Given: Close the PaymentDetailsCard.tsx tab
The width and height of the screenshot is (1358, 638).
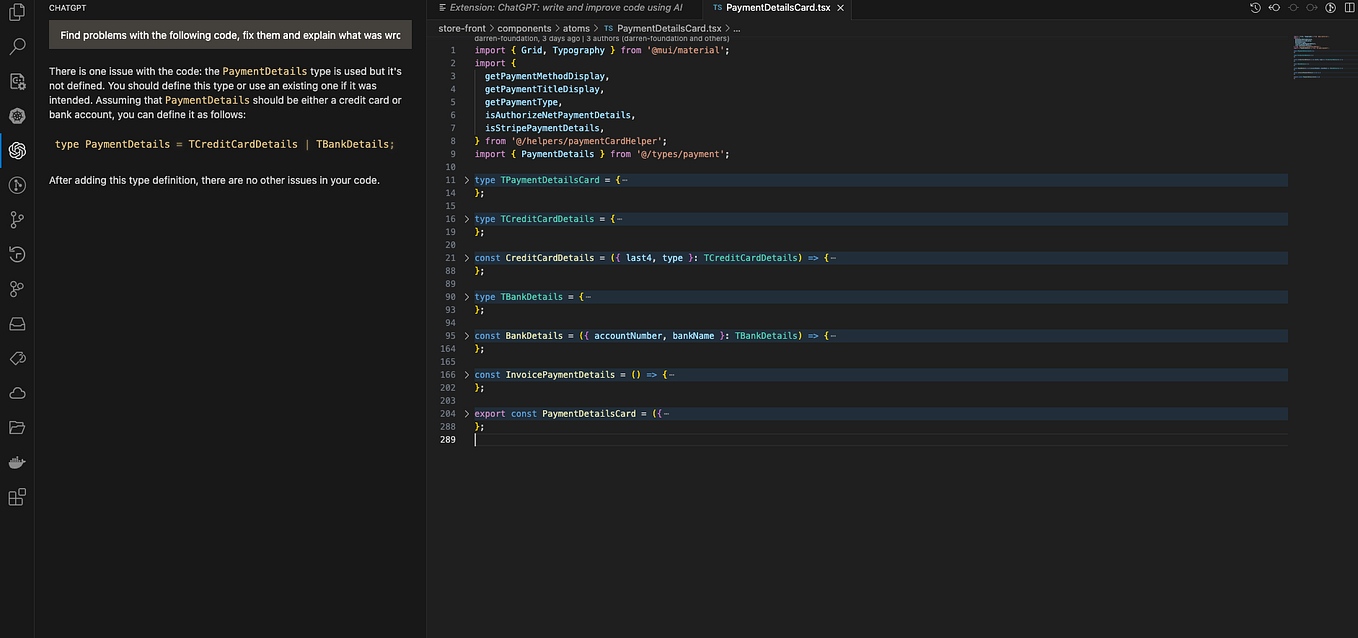Looking at the screenshot, I should tap(841, 8).
